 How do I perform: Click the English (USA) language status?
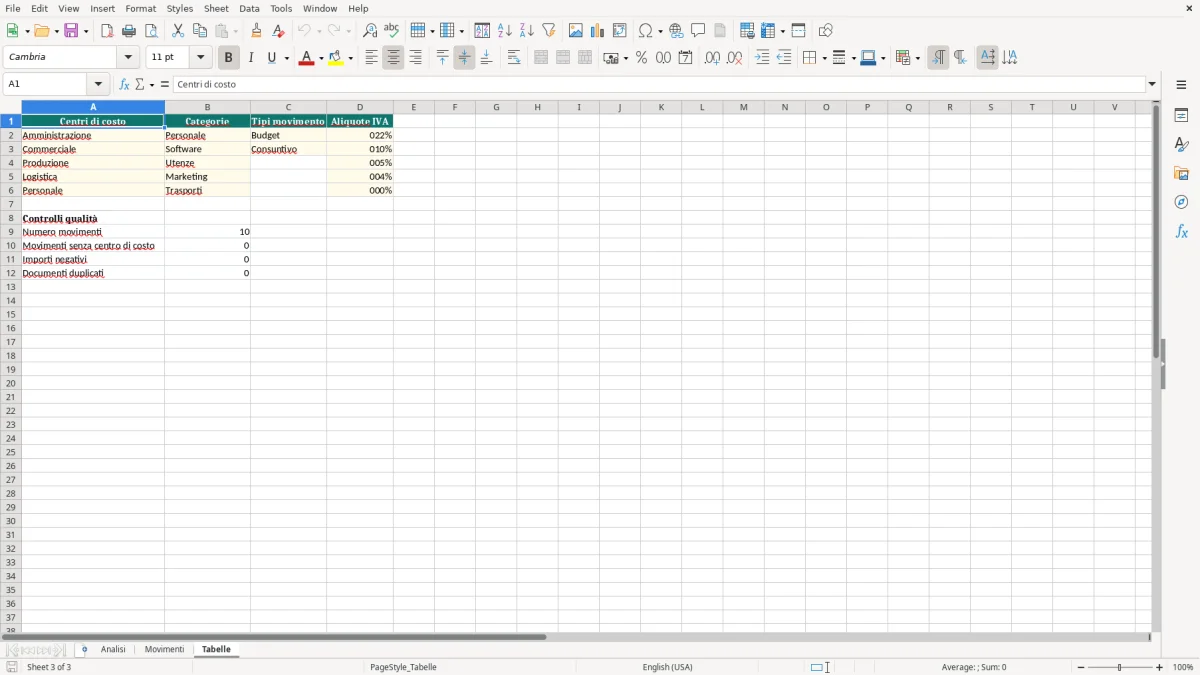tap(667, 667)
